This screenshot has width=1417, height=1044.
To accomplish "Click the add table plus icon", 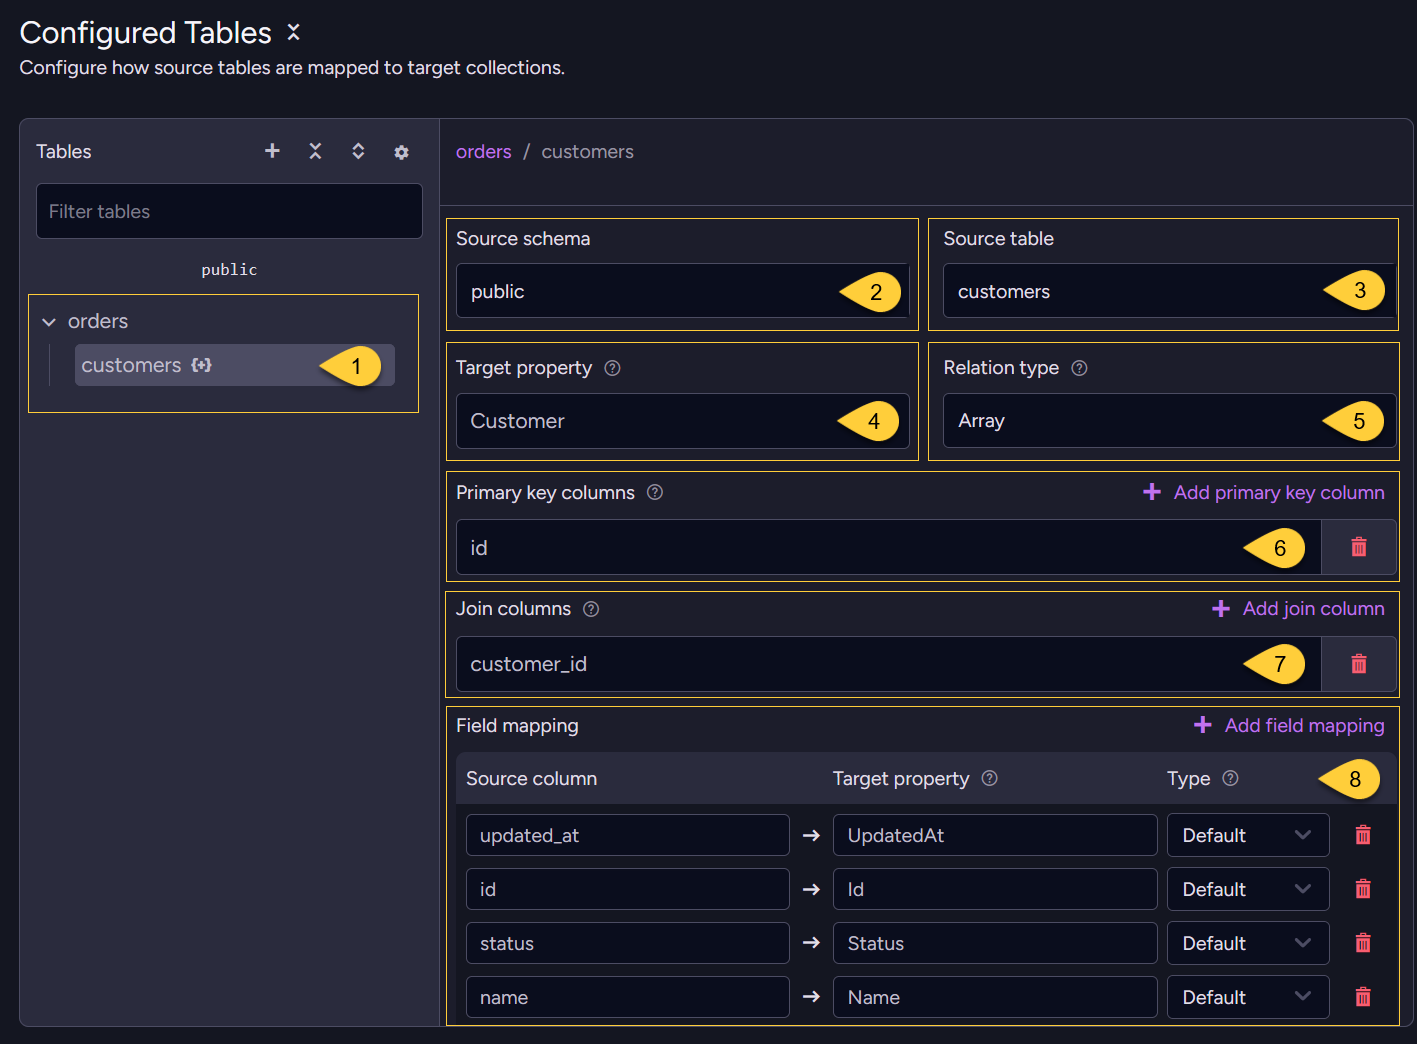I will coord(272,151).
